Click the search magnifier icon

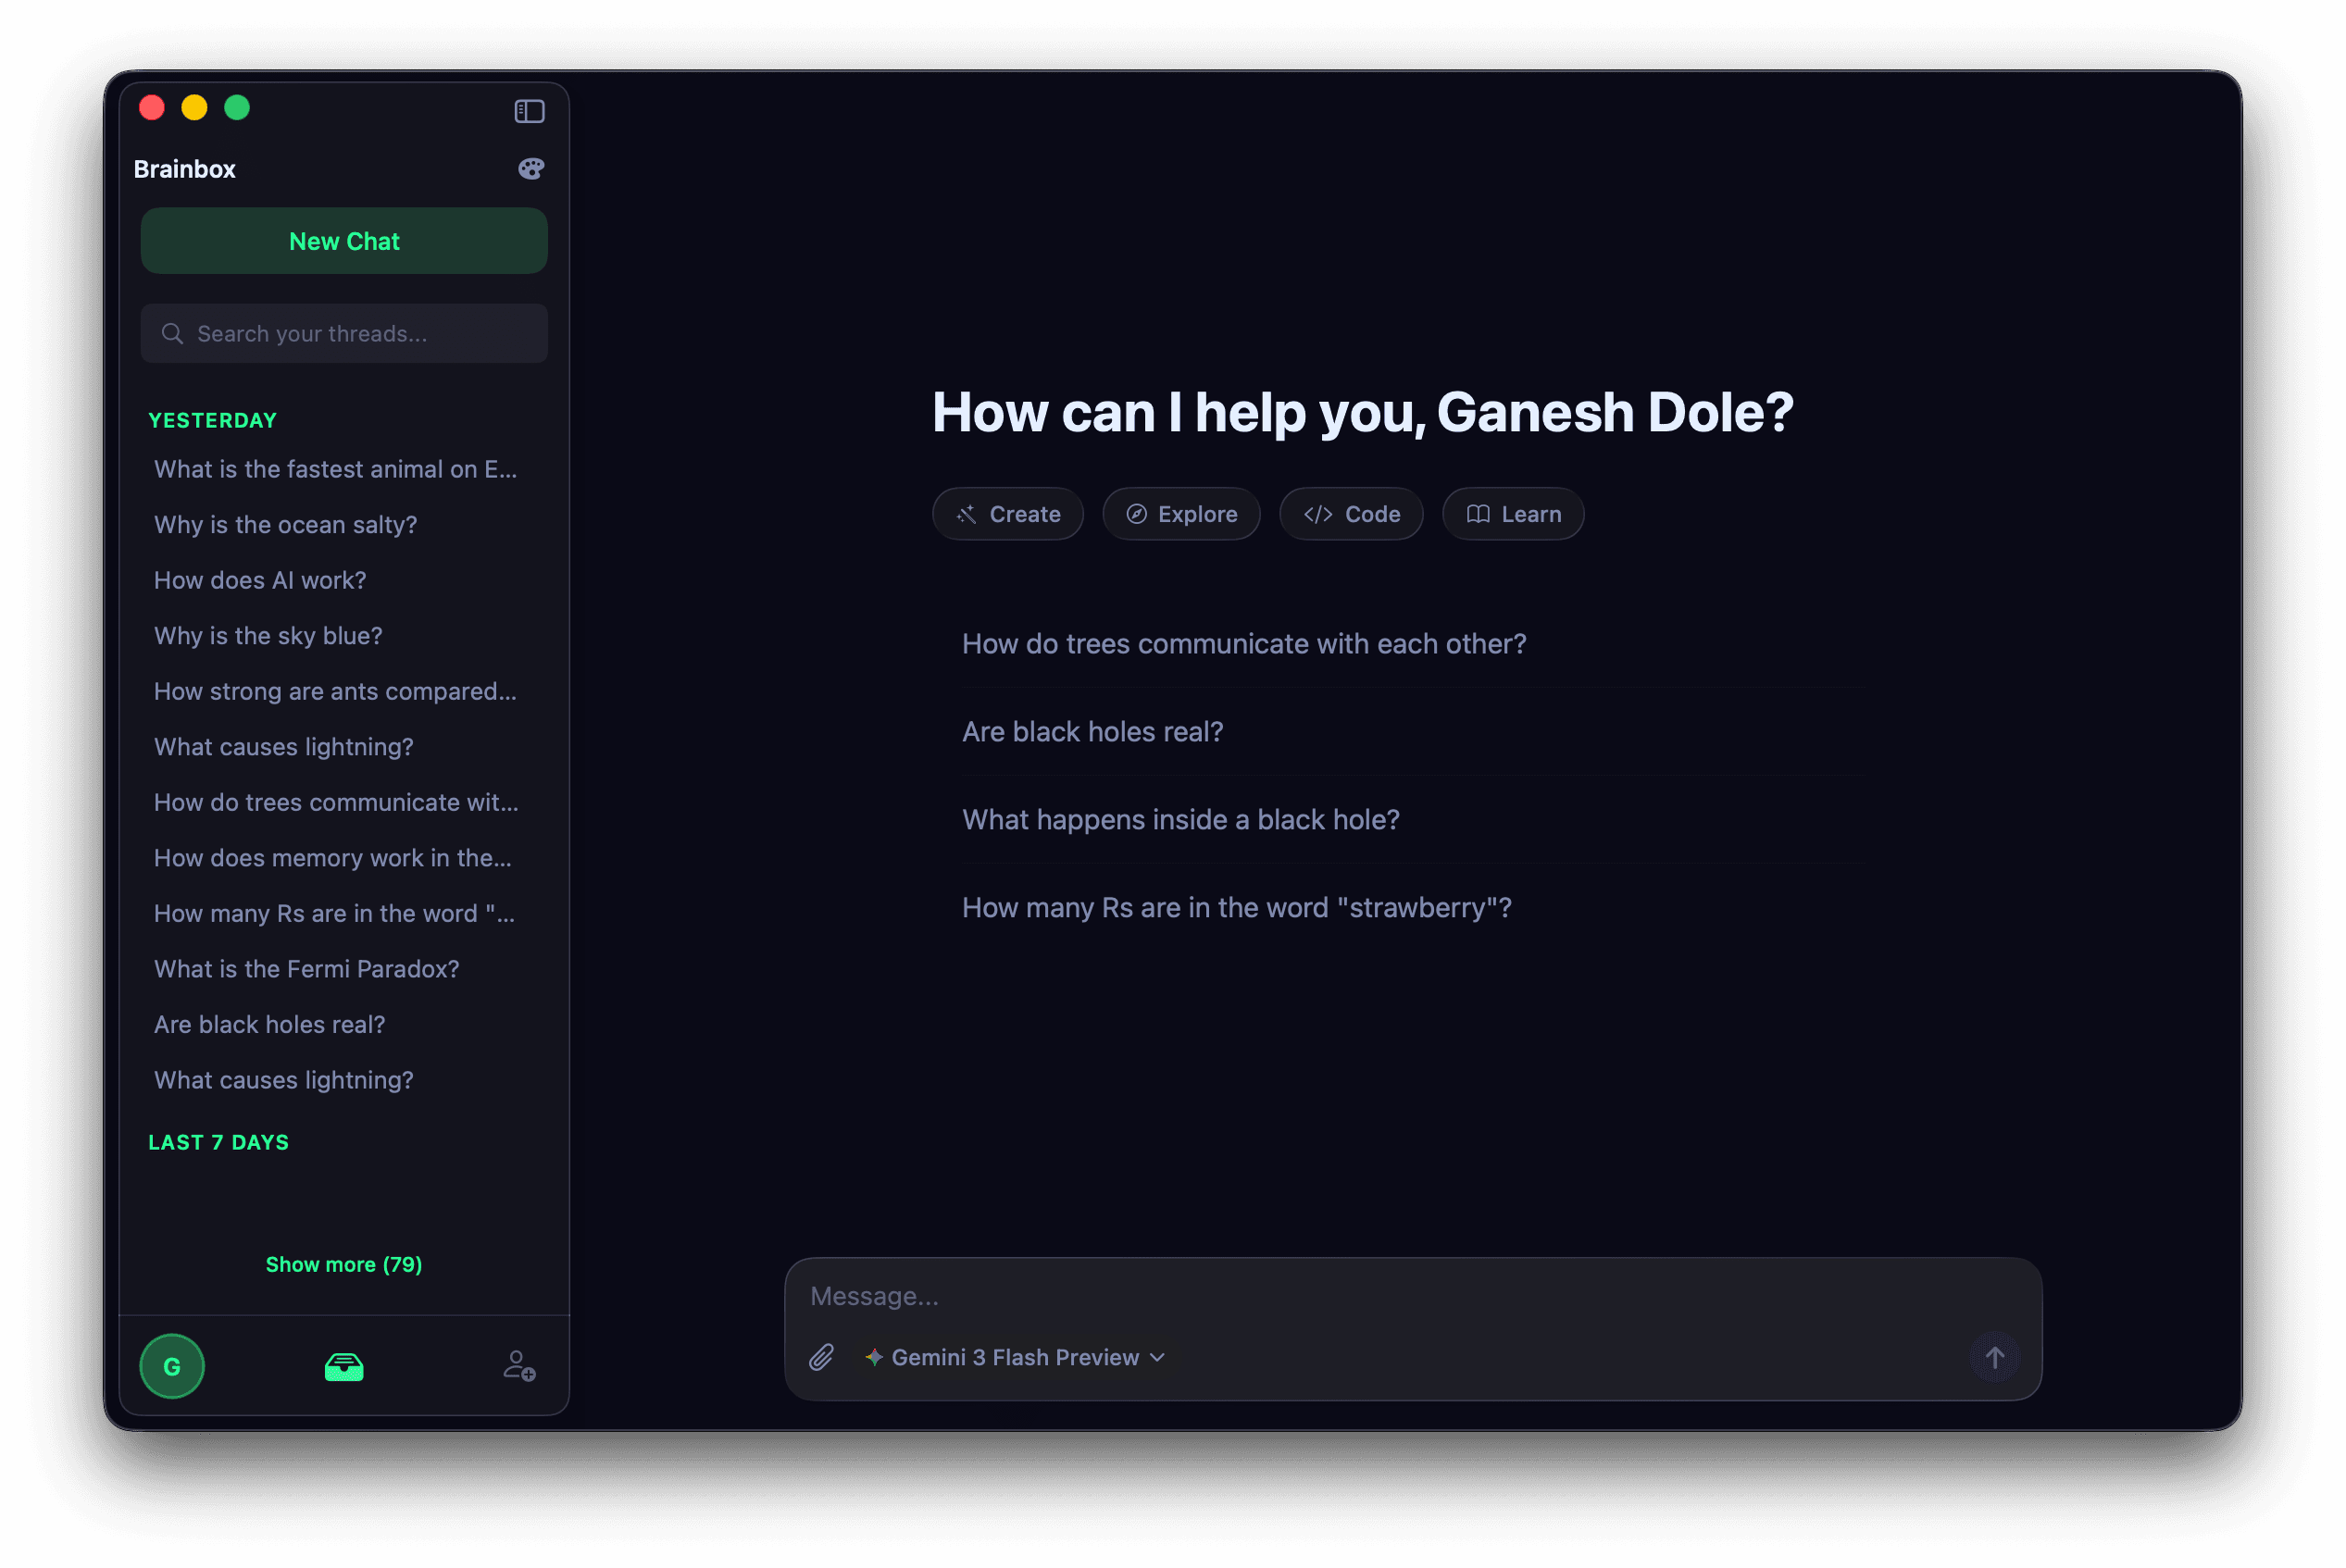173,334
